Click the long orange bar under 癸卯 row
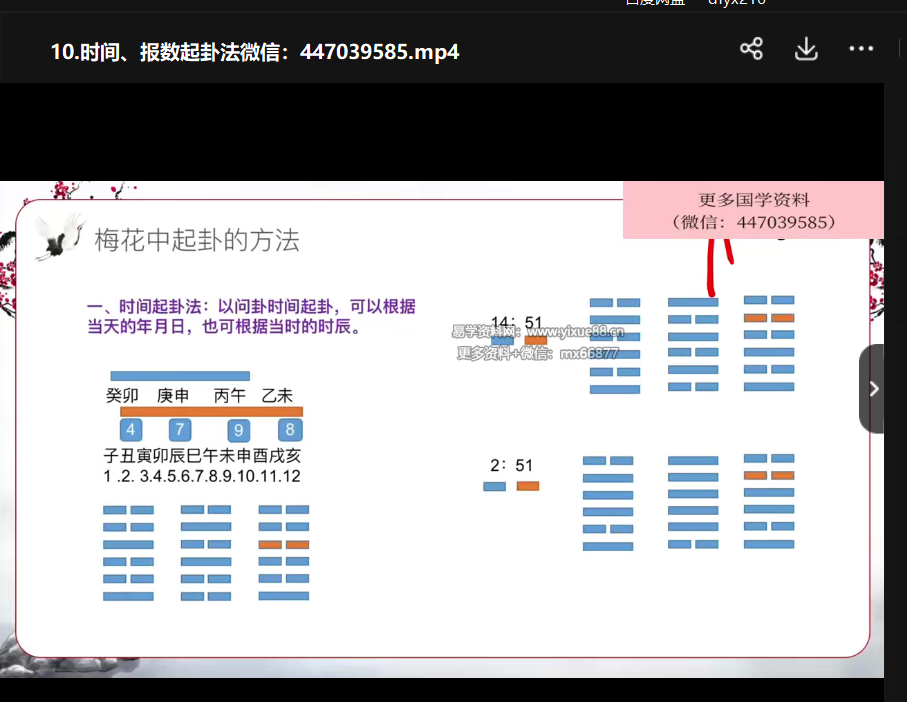This screenshot has height=702, width=907. click(x=211, y=411)
